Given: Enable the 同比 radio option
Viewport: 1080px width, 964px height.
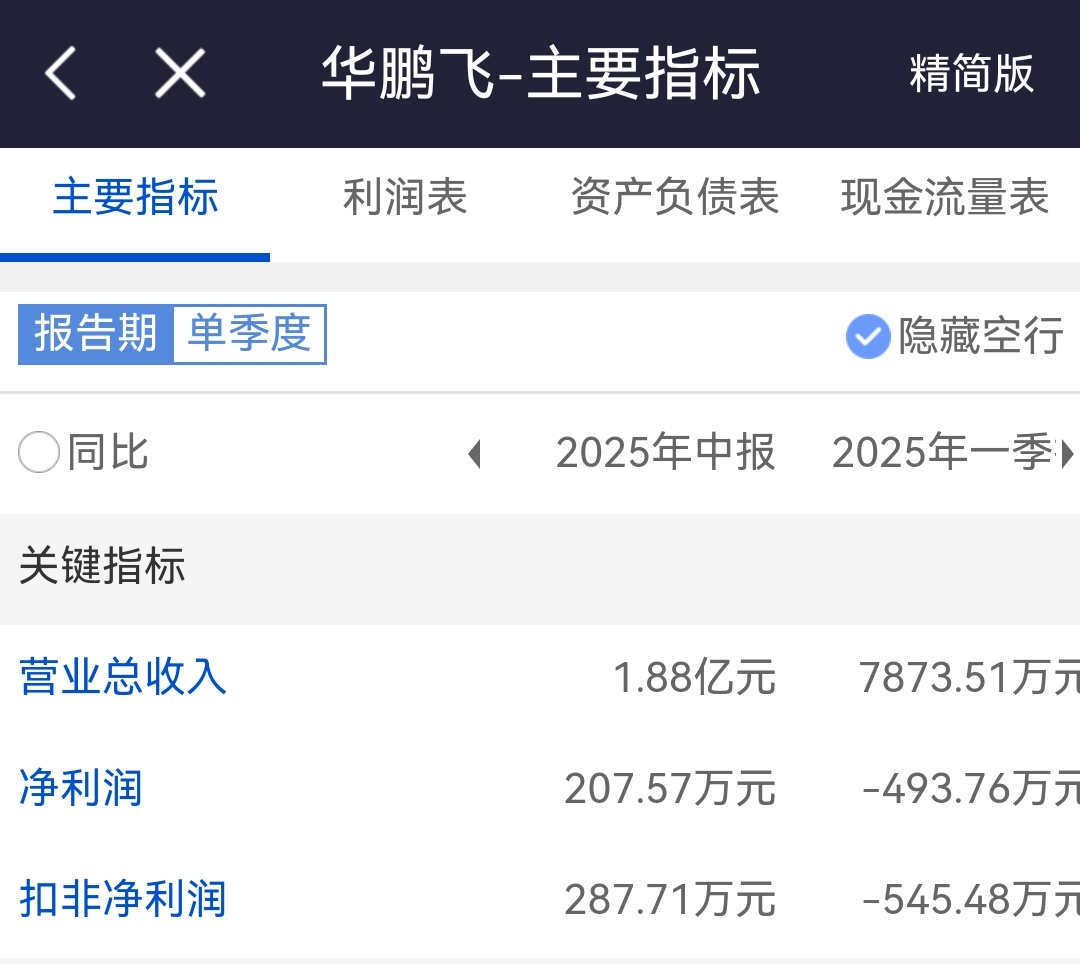Looking at the screenshot, I should (40, 453).
